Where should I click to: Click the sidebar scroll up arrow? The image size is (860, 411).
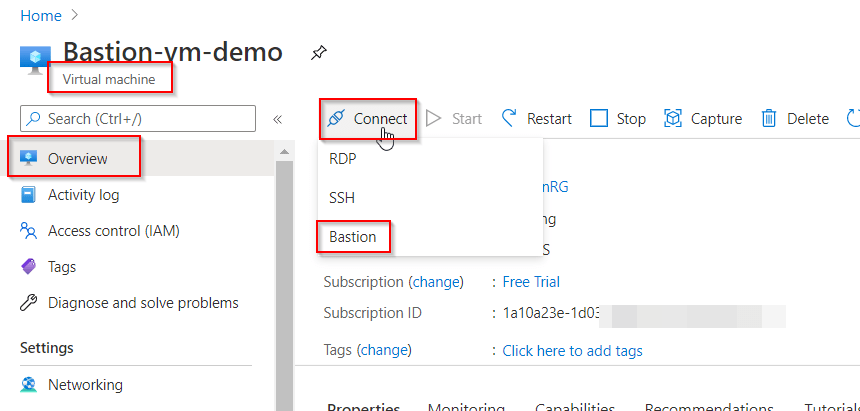pyautogui.click(x=284, y=151)
